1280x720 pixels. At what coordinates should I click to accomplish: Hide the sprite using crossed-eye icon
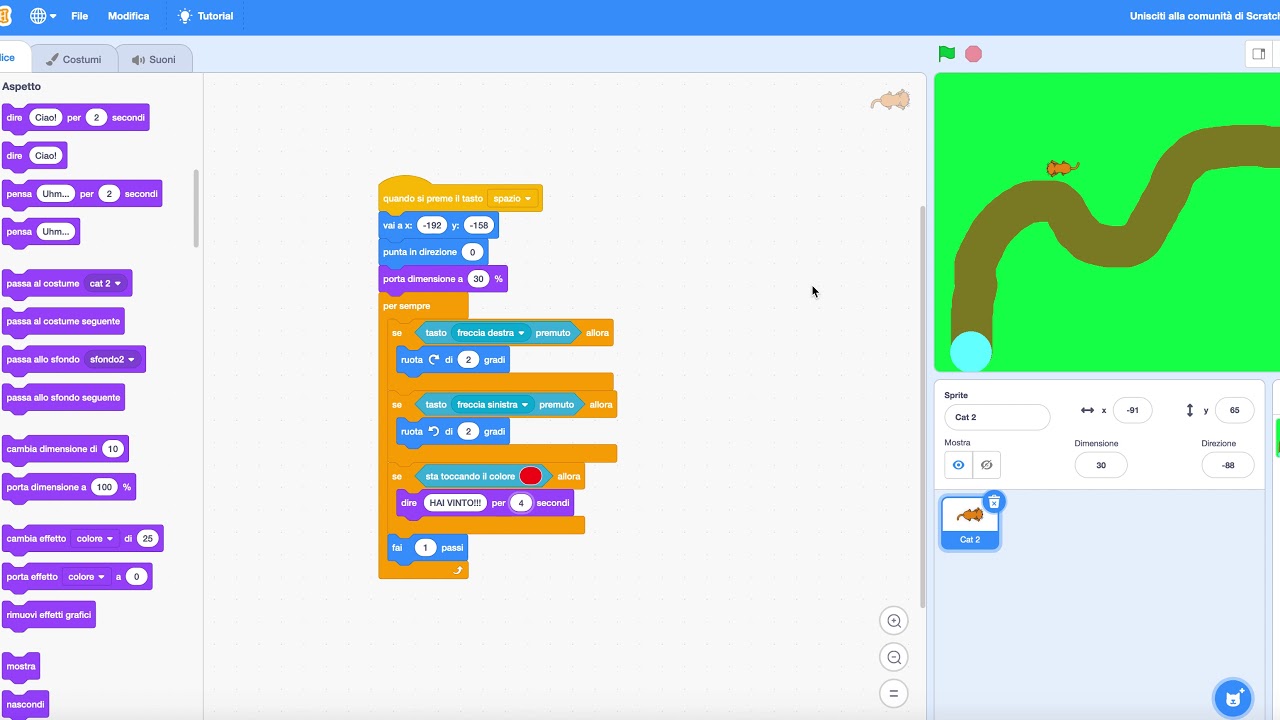coord(986,465)
